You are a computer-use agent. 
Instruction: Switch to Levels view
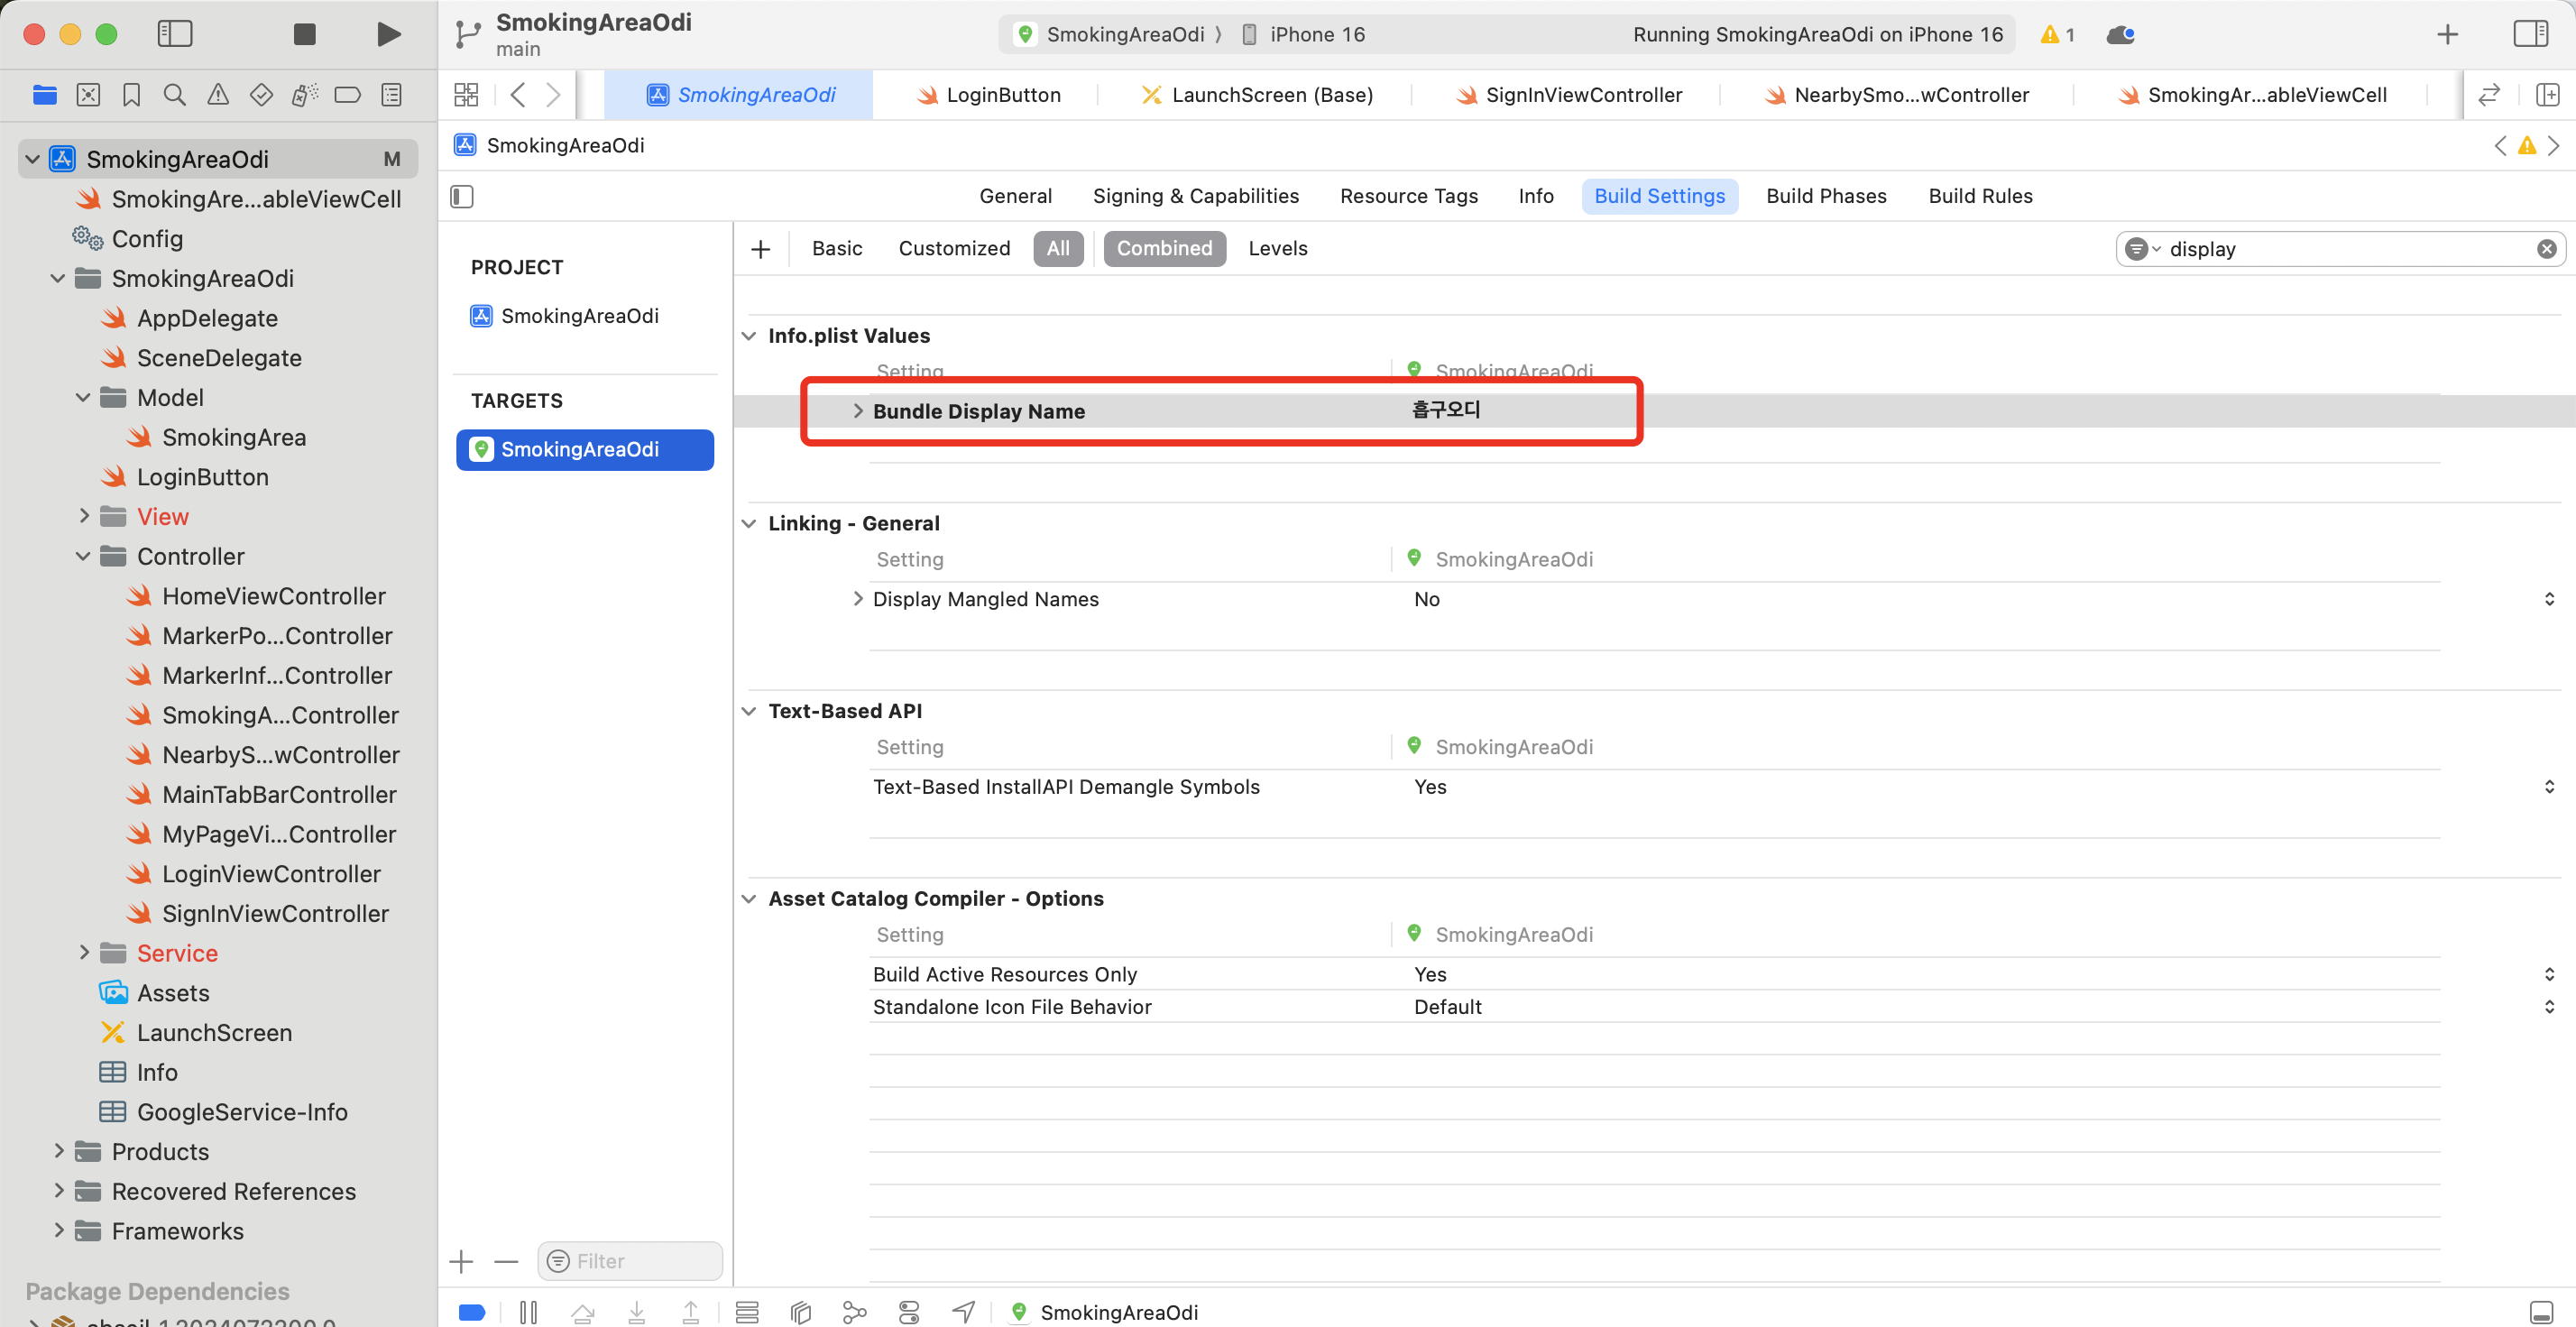(x=1277, y=248)
